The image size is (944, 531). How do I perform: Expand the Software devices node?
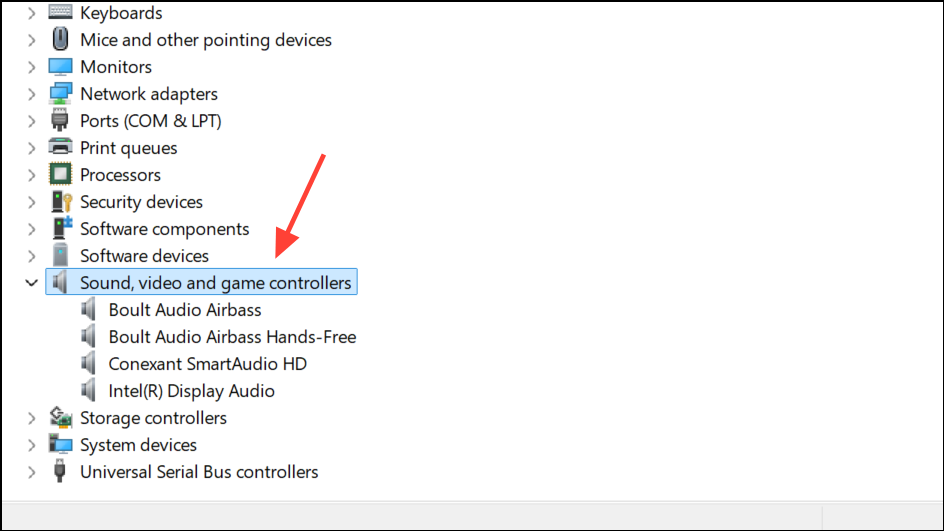tap(32, 256)
